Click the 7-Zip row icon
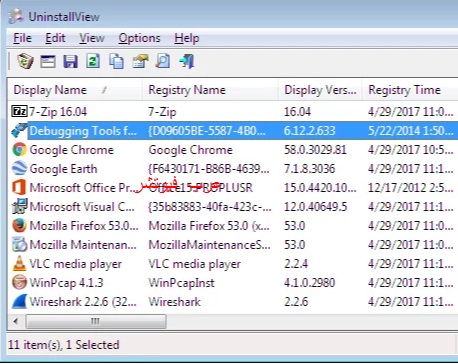This screenshot has height=364, width=458. (19, 111)
